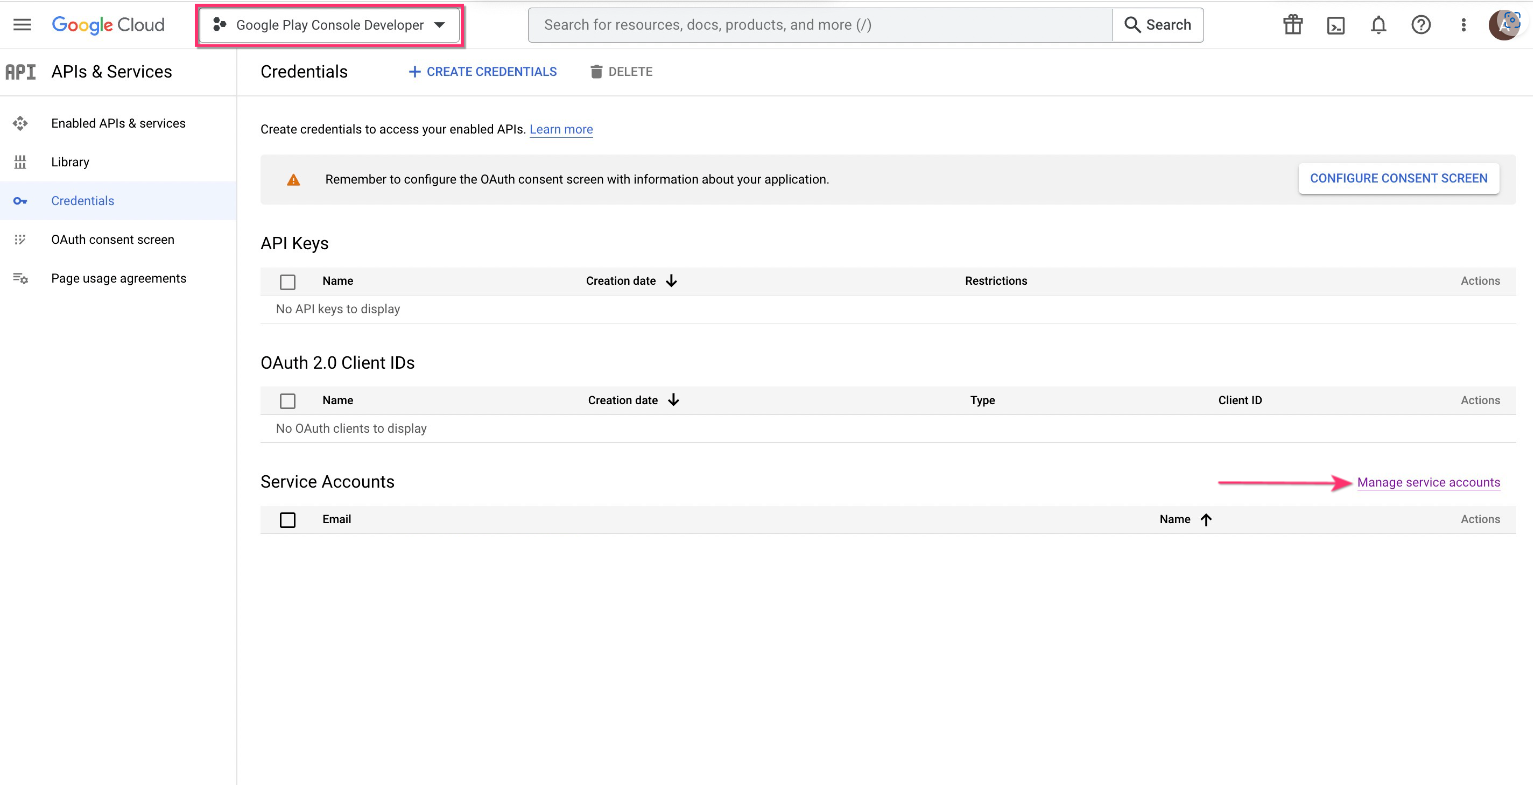
Task: Sort service accounts by Name arrow
Action: tap(1206, 520)
